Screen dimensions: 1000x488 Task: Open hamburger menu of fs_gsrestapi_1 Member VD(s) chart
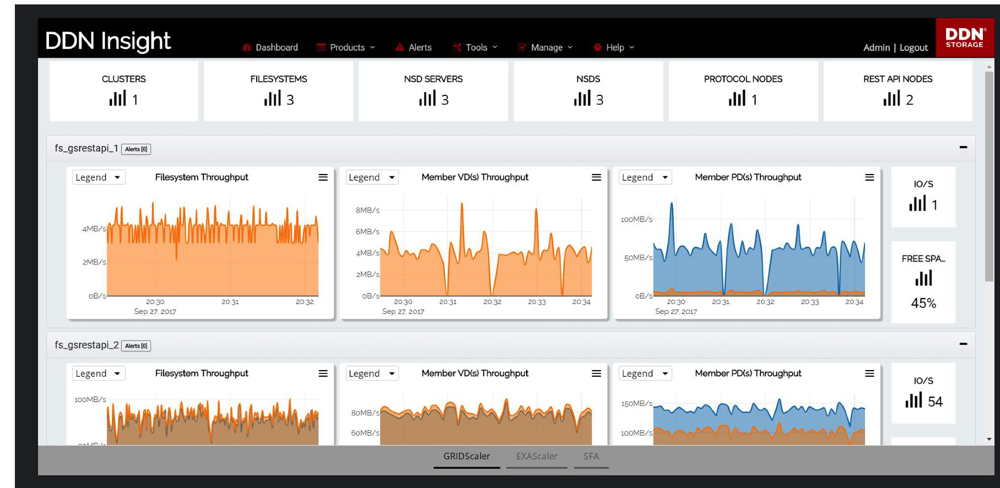click(596, 177)
